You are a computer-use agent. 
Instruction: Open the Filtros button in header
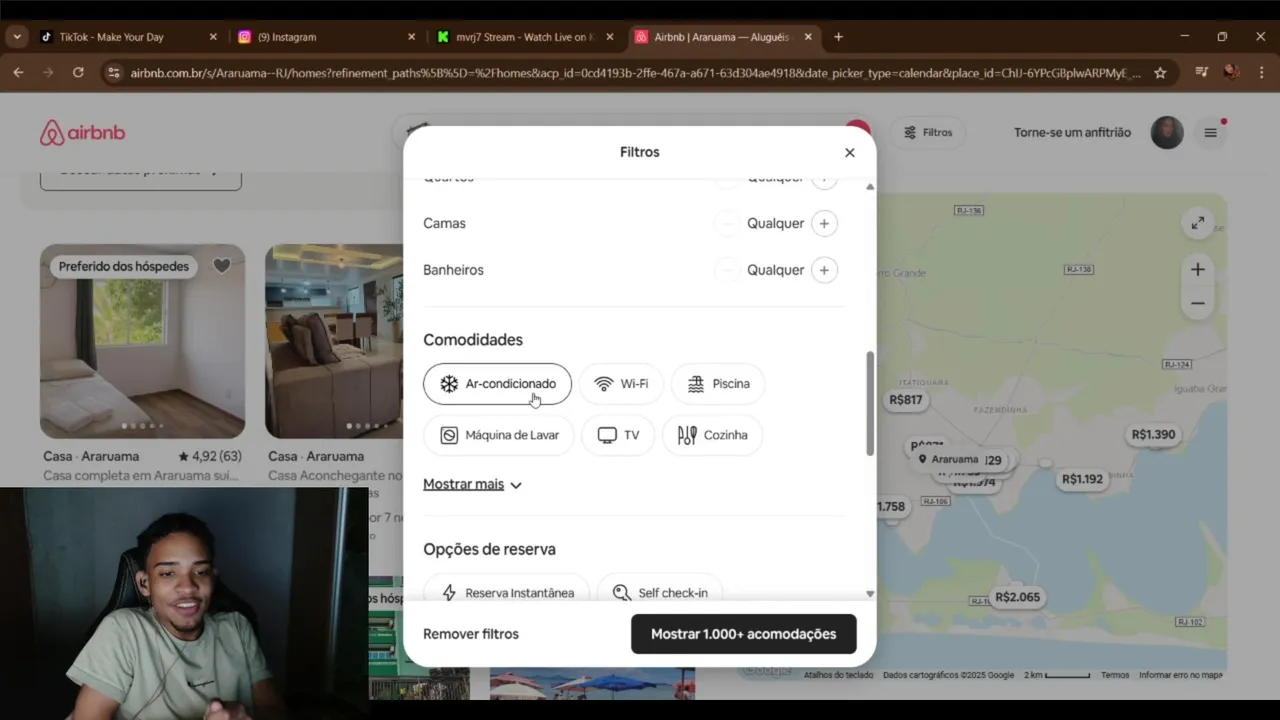click(928, 132)
